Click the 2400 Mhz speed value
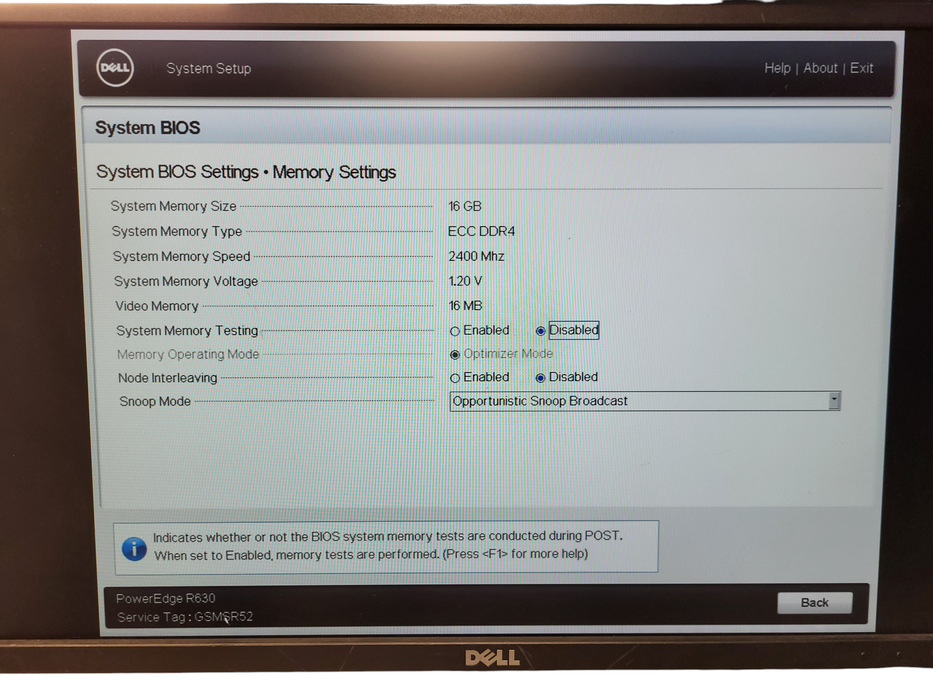Viewport: 933px width, 700px height. [476, 256]
